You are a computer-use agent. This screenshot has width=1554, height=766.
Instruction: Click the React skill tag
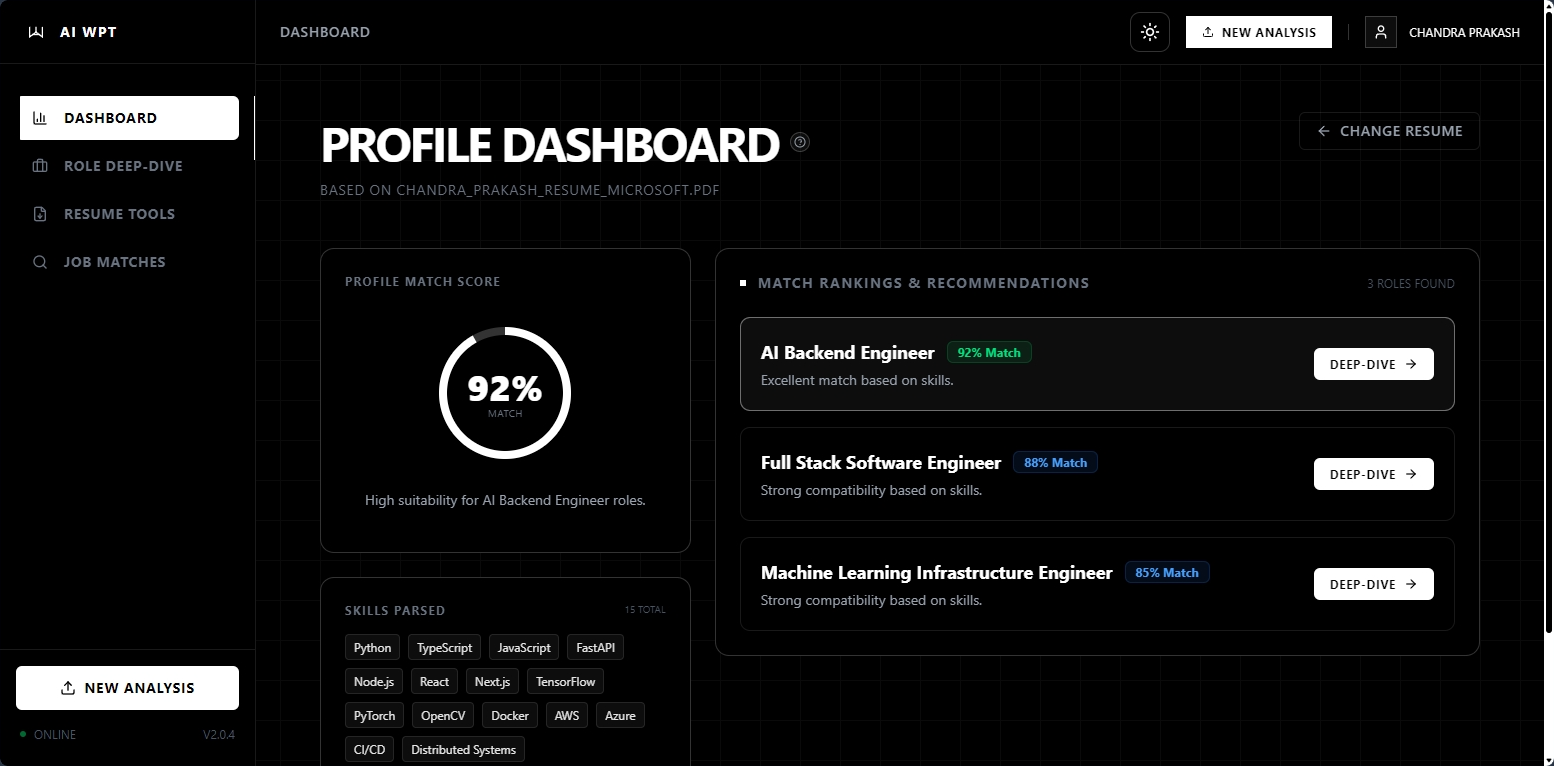click(x=435, y=682)
